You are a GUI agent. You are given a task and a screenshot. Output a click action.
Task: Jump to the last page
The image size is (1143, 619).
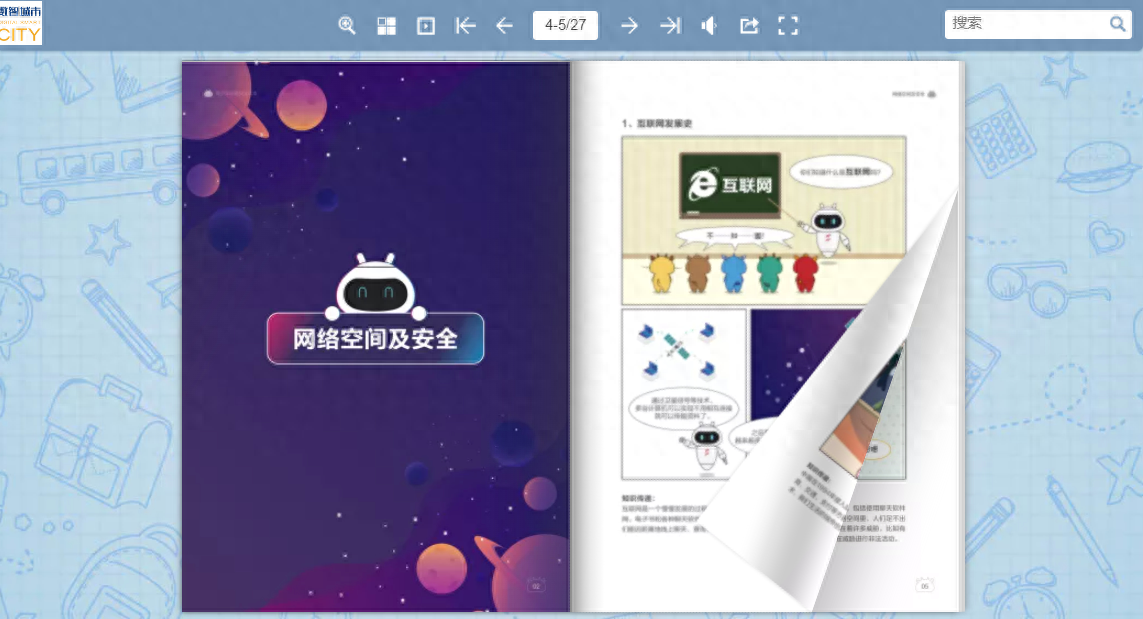669,25
